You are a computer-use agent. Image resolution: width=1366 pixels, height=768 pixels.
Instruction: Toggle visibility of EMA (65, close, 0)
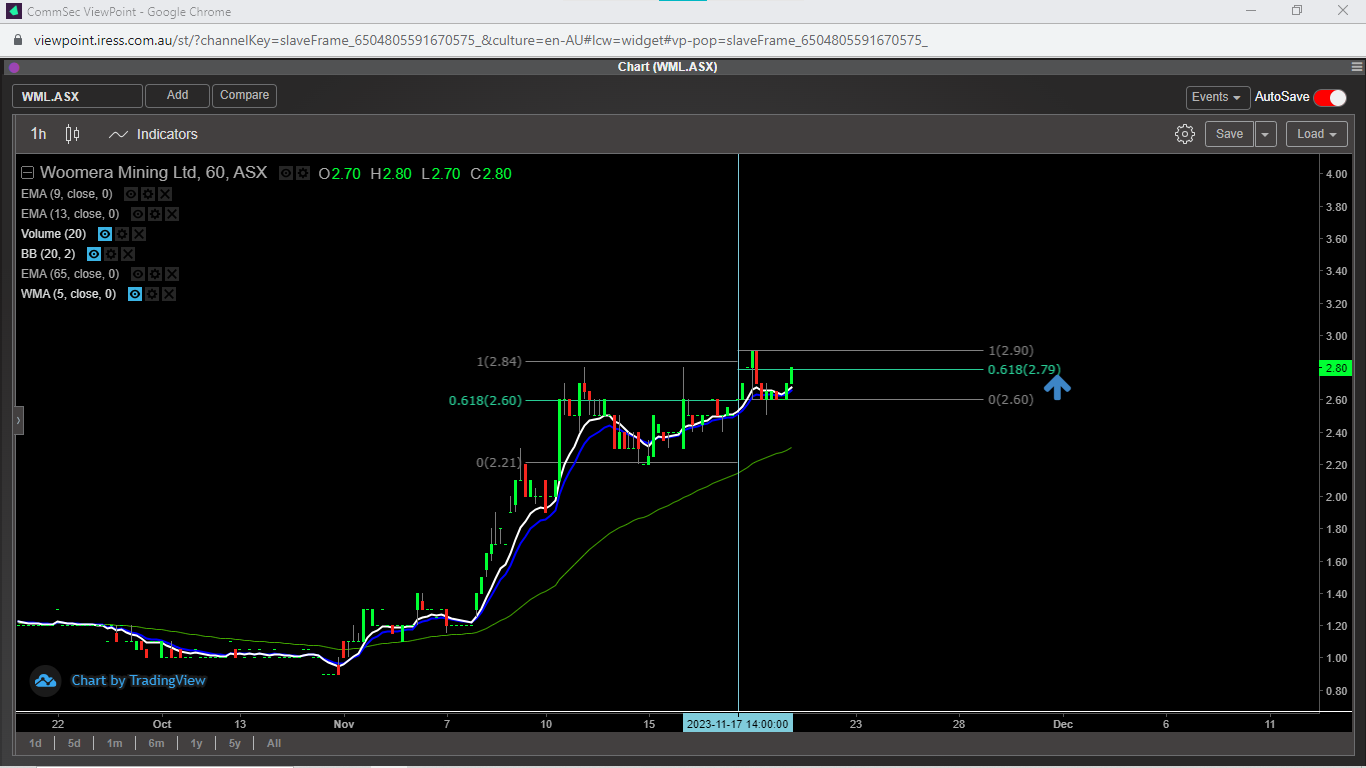pyautogui.click(x=138, y=274)
